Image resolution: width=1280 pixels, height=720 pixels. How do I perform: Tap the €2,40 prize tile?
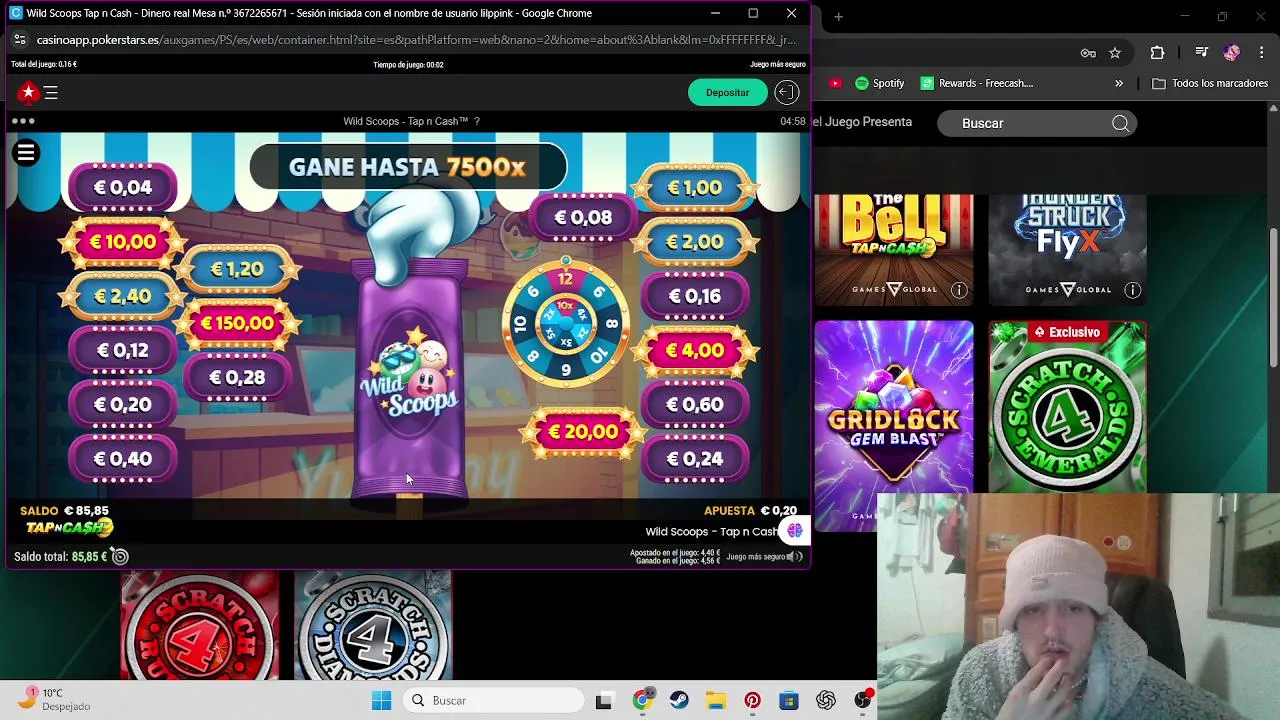coord(123,296)
